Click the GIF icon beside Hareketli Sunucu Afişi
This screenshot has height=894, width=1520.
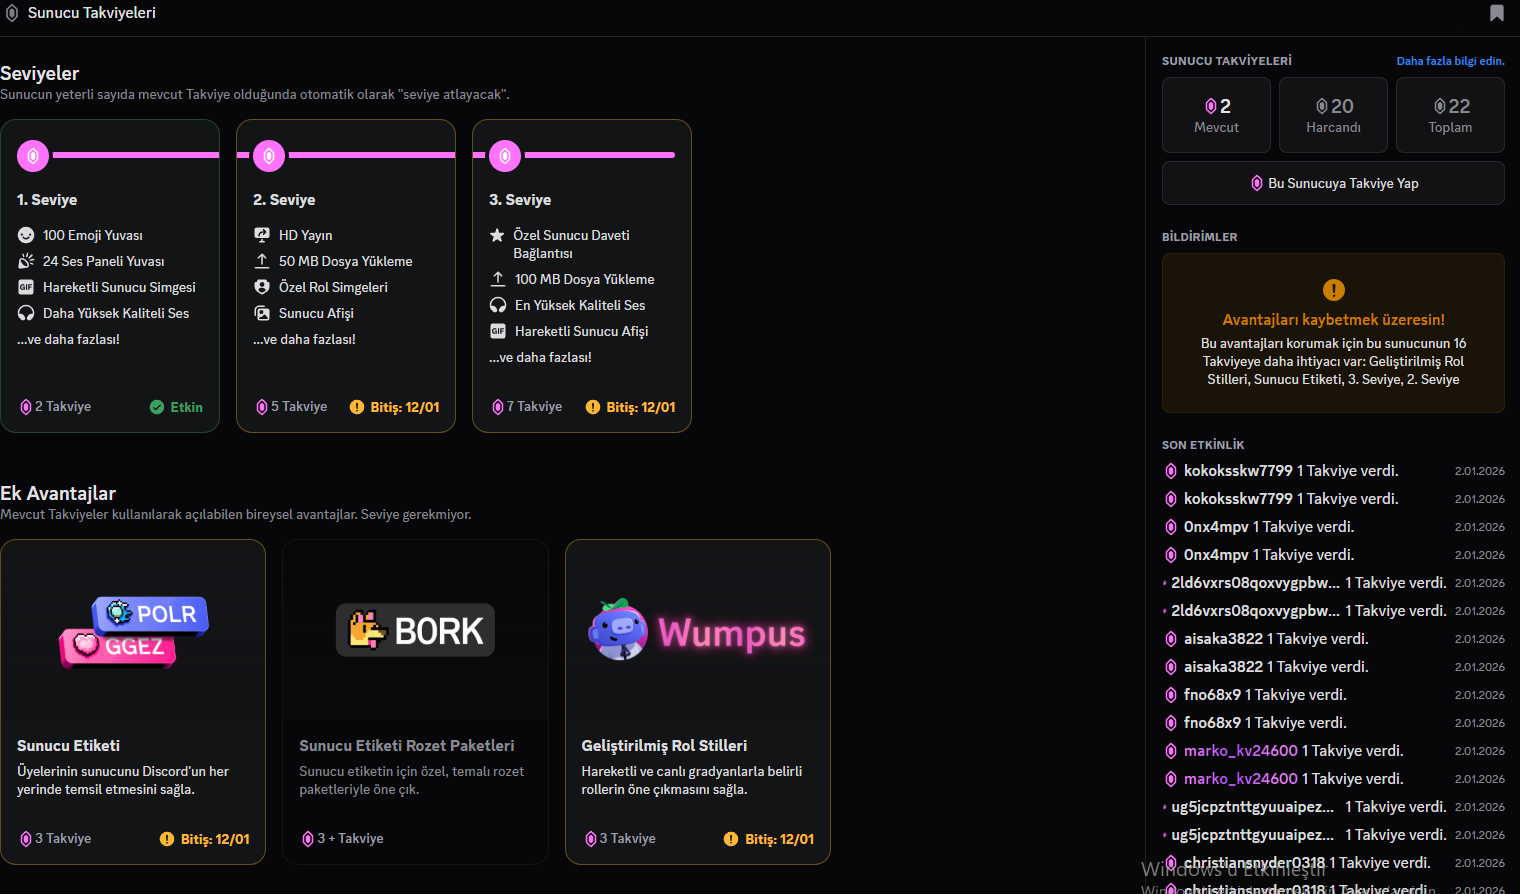[x=498, y=331]
